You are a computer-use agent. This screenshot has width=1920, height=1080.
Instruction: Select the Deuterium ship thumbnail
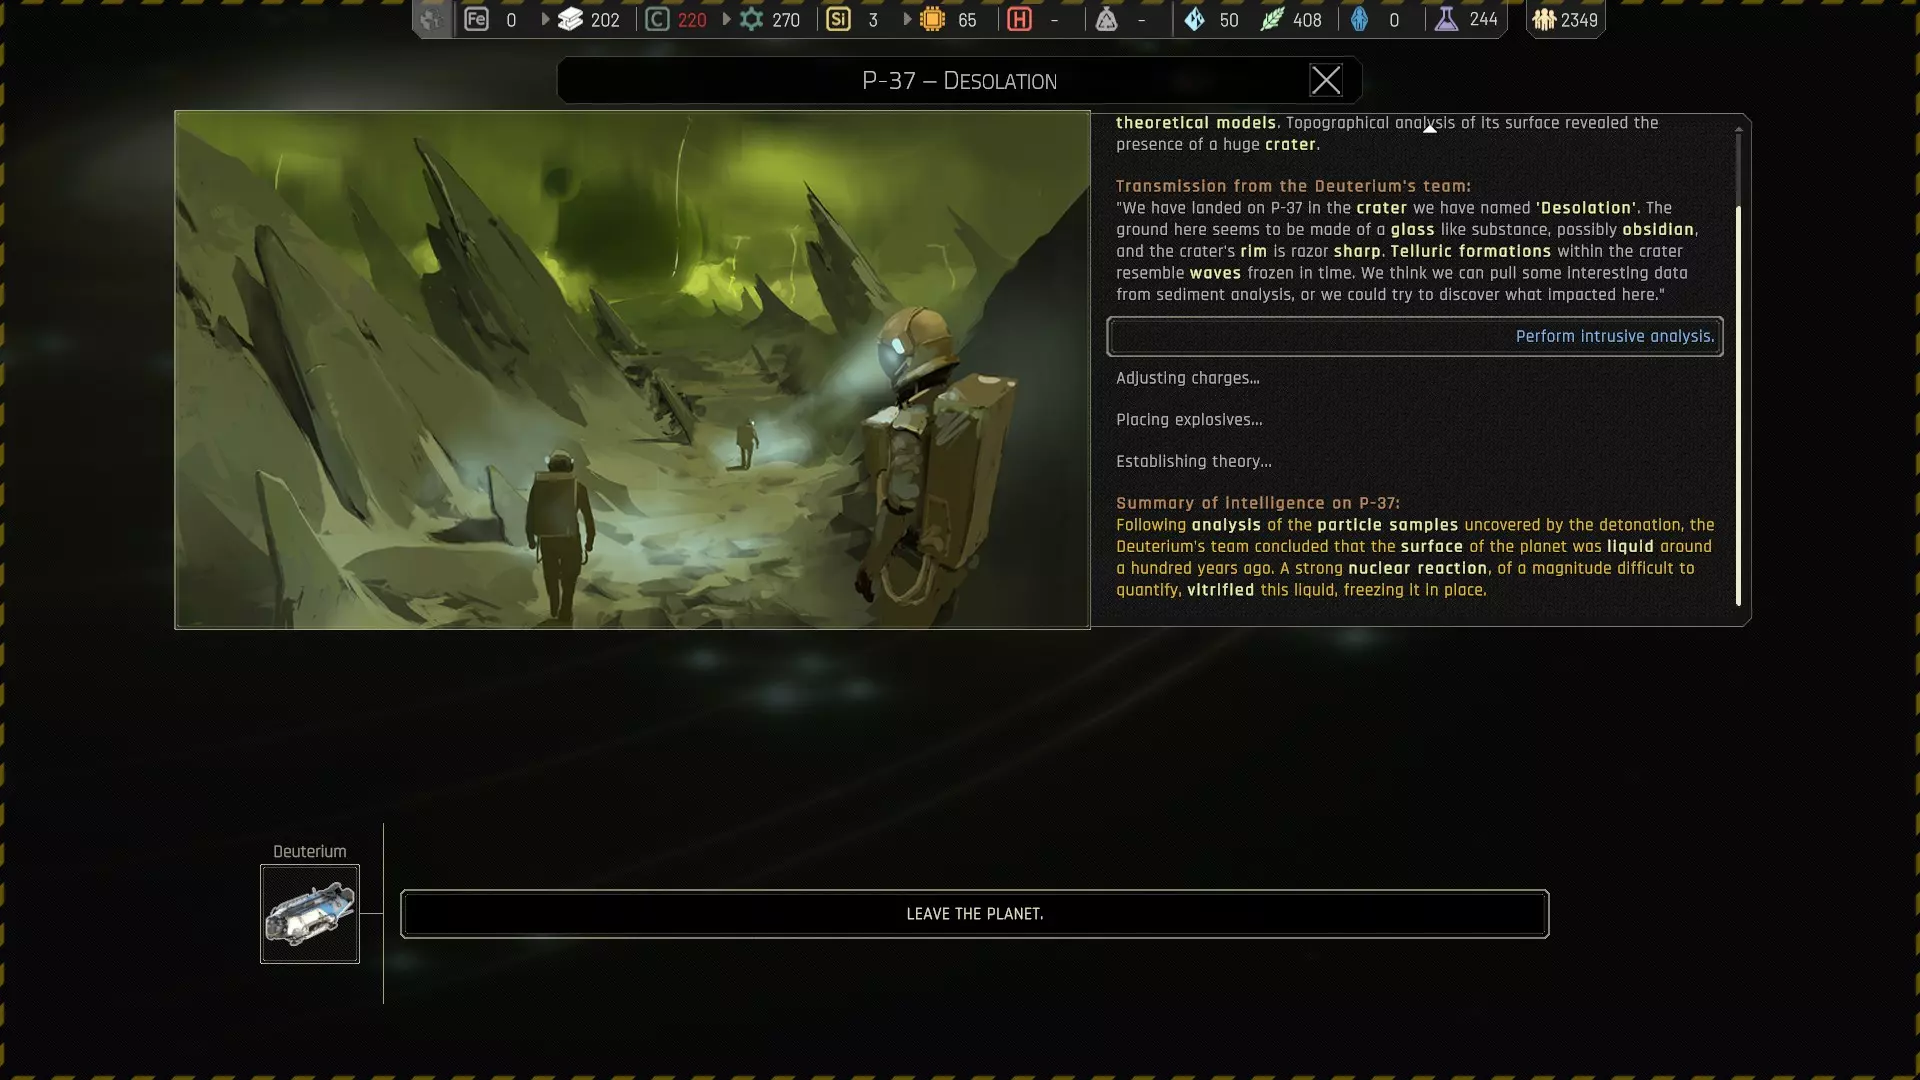[310, 914]
